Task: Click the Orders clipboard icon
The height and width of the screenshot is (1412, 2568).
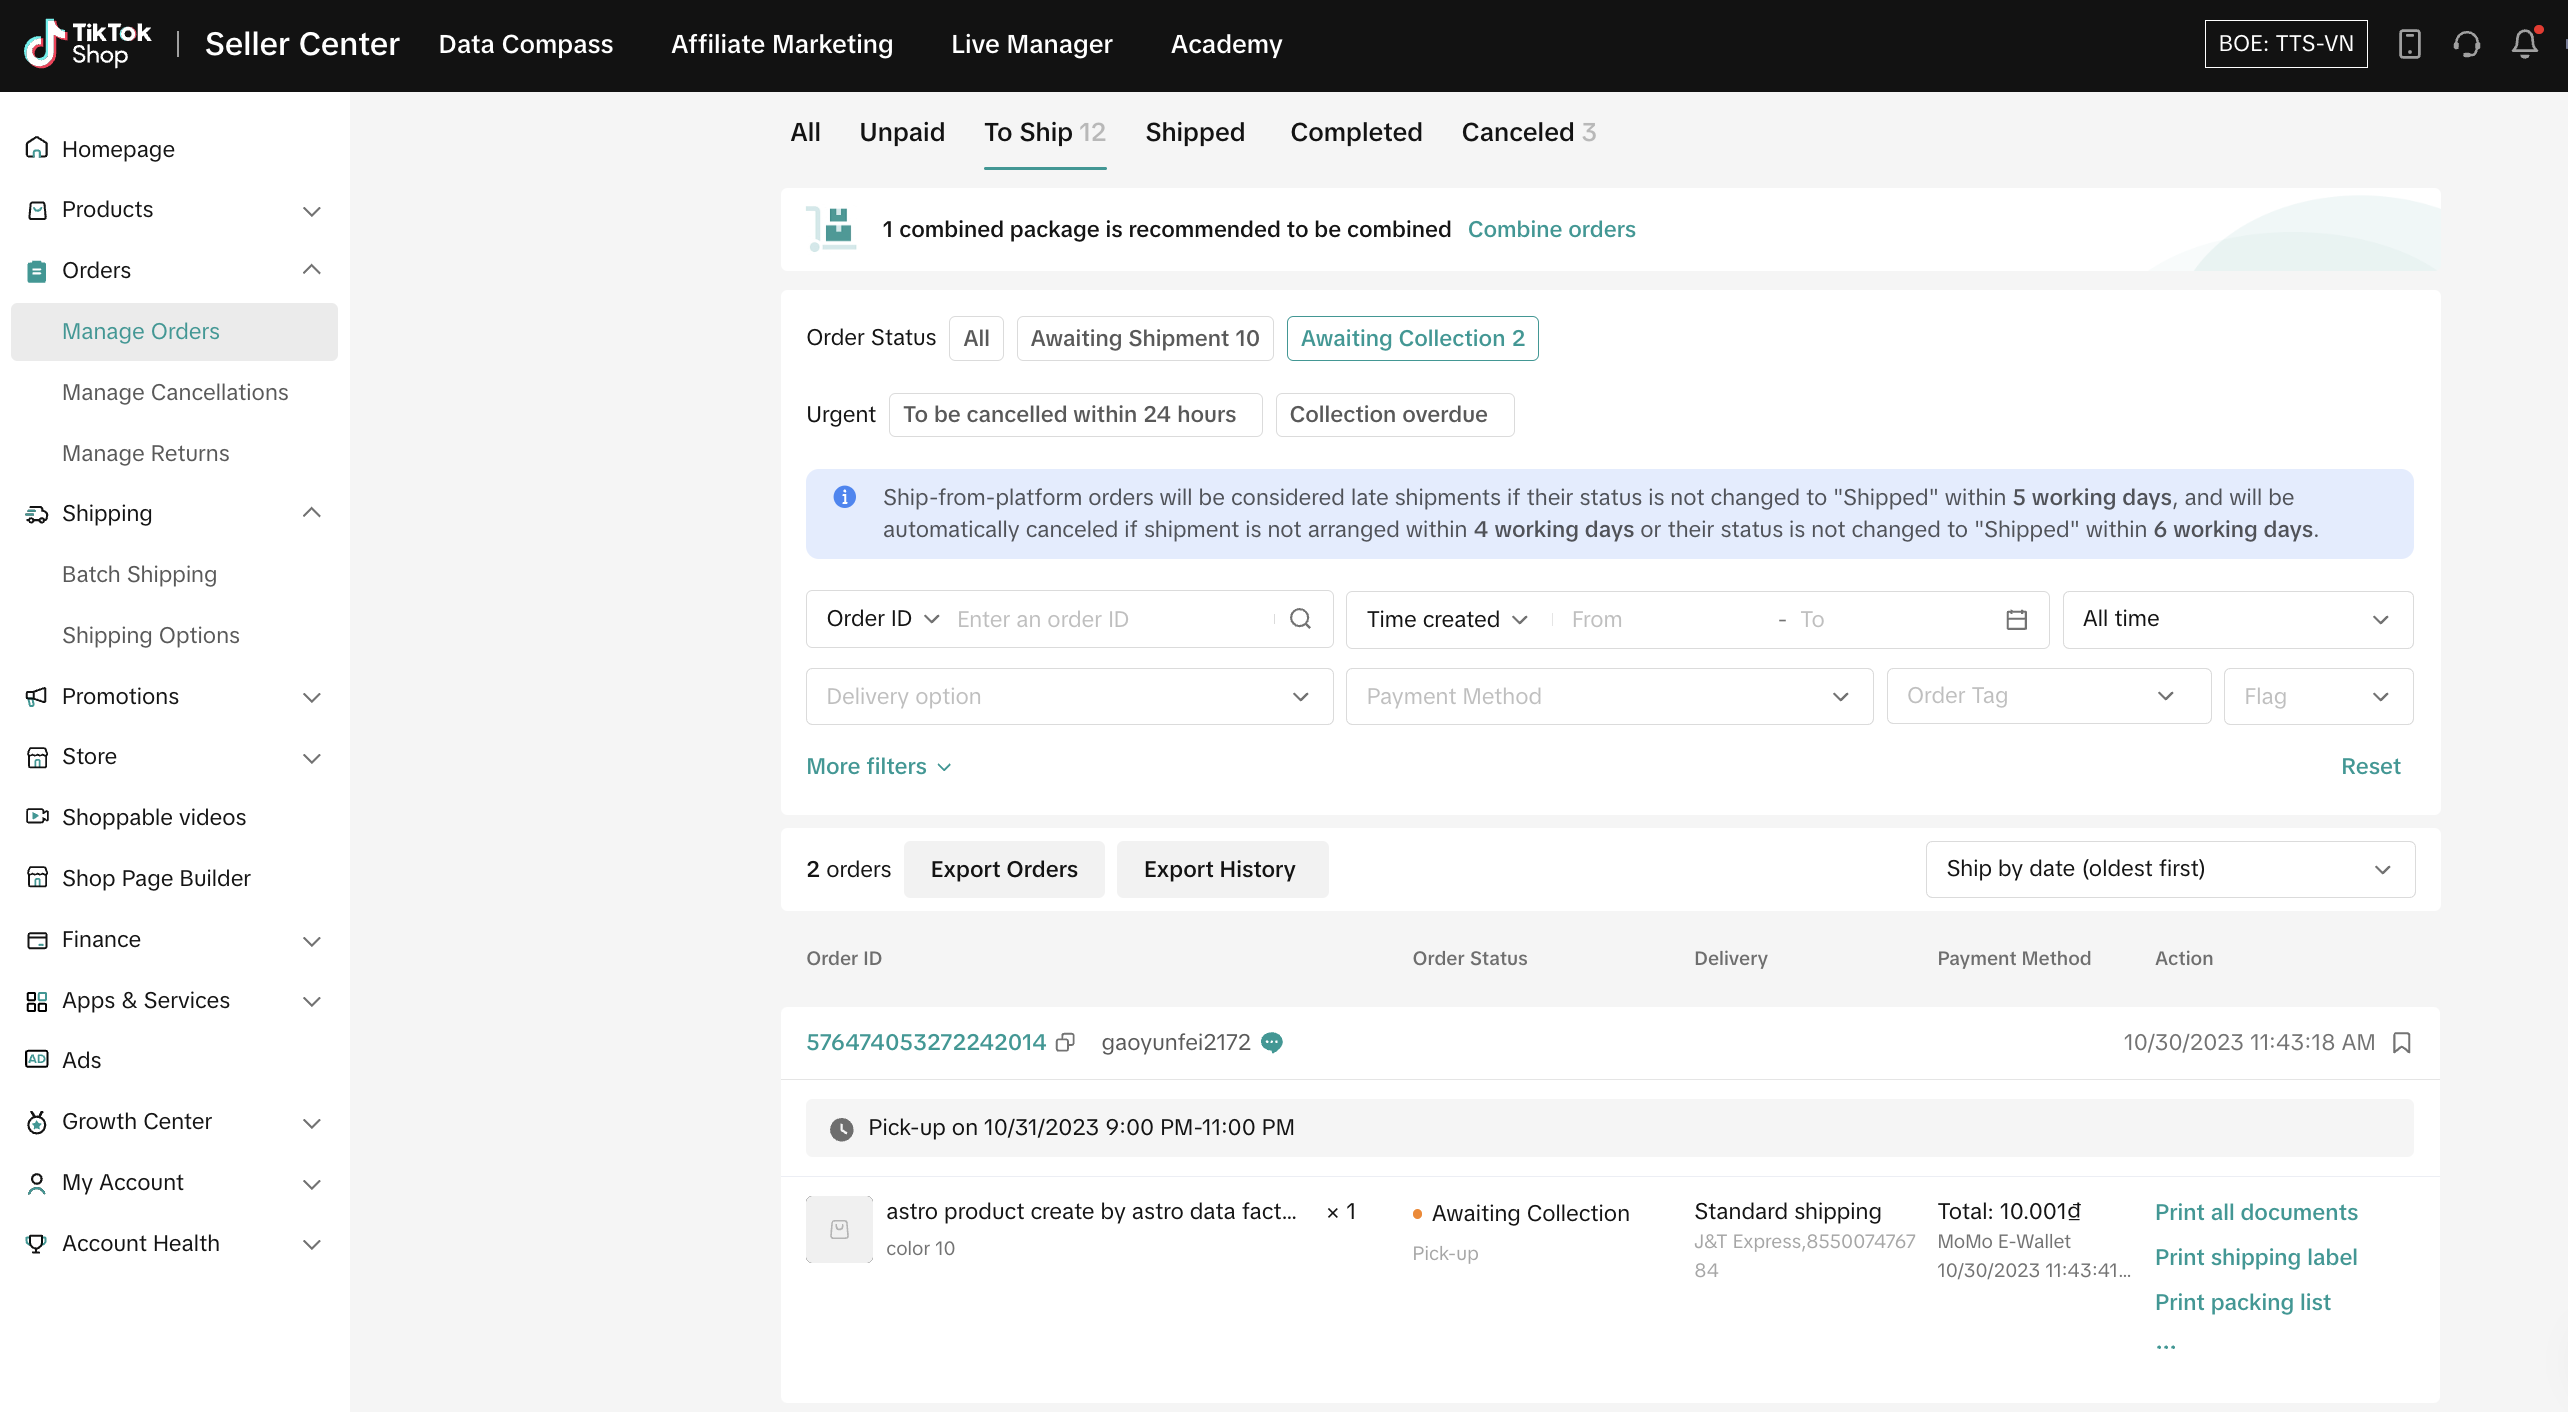Action: tap(37, 271)
